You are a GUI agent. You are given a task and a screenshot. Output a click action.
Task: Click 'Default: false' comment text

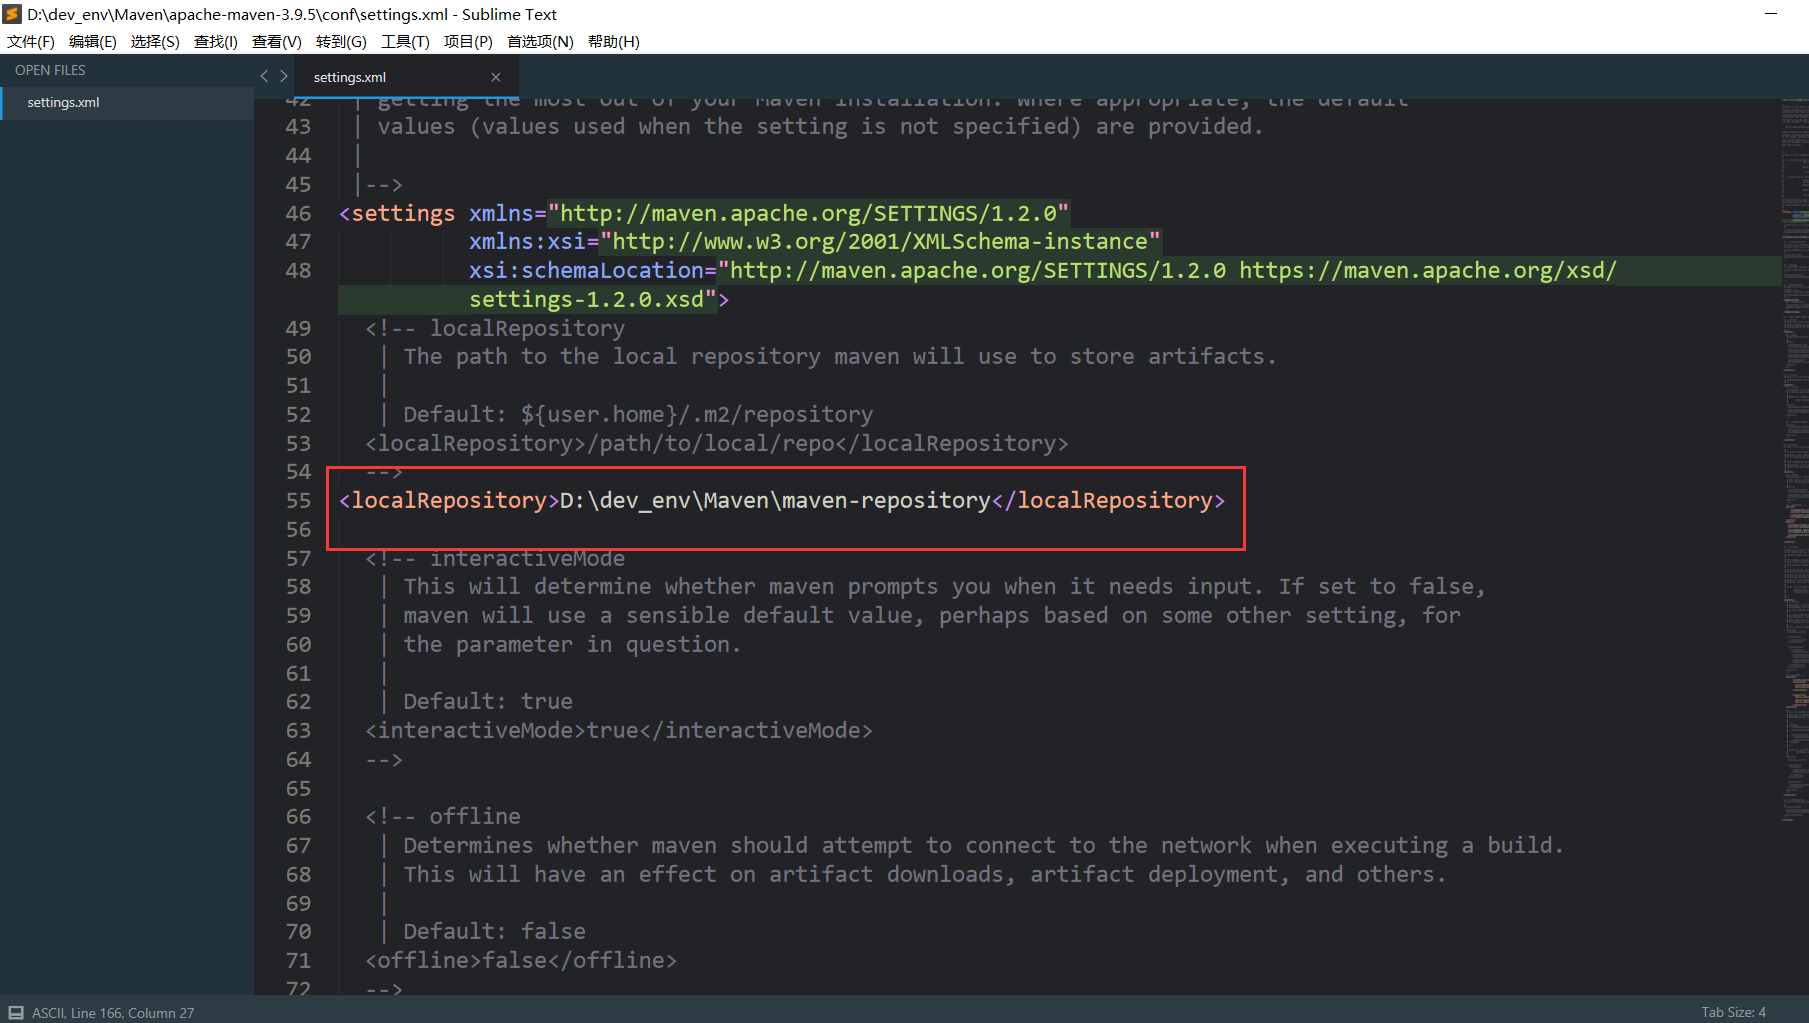click(x=494, y=931)
